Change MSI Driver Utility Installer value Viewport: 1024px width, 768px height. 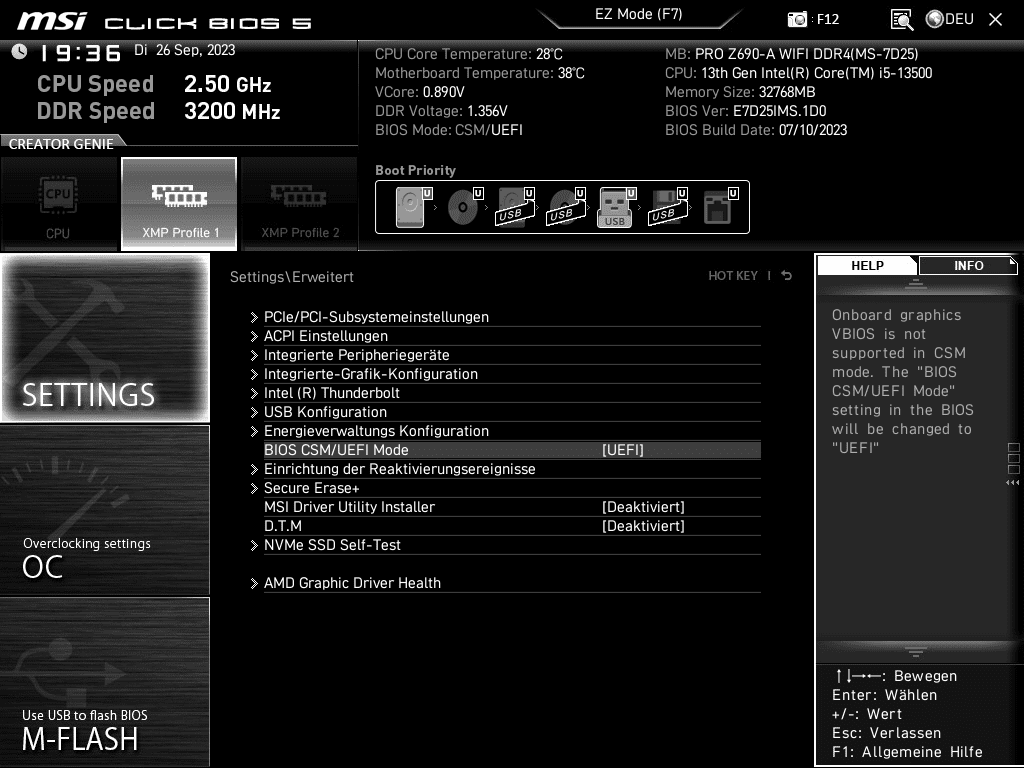(643, 507)
